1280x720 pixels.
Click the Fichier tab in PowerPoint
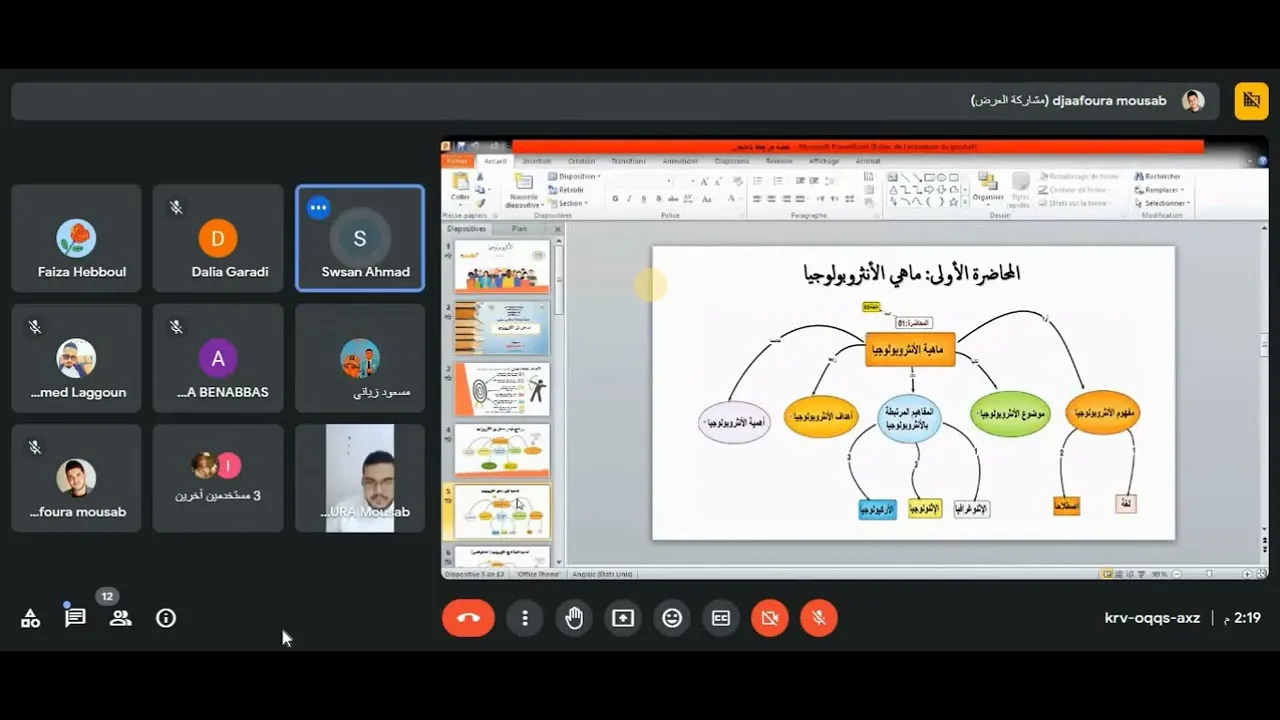click(457, 161)
